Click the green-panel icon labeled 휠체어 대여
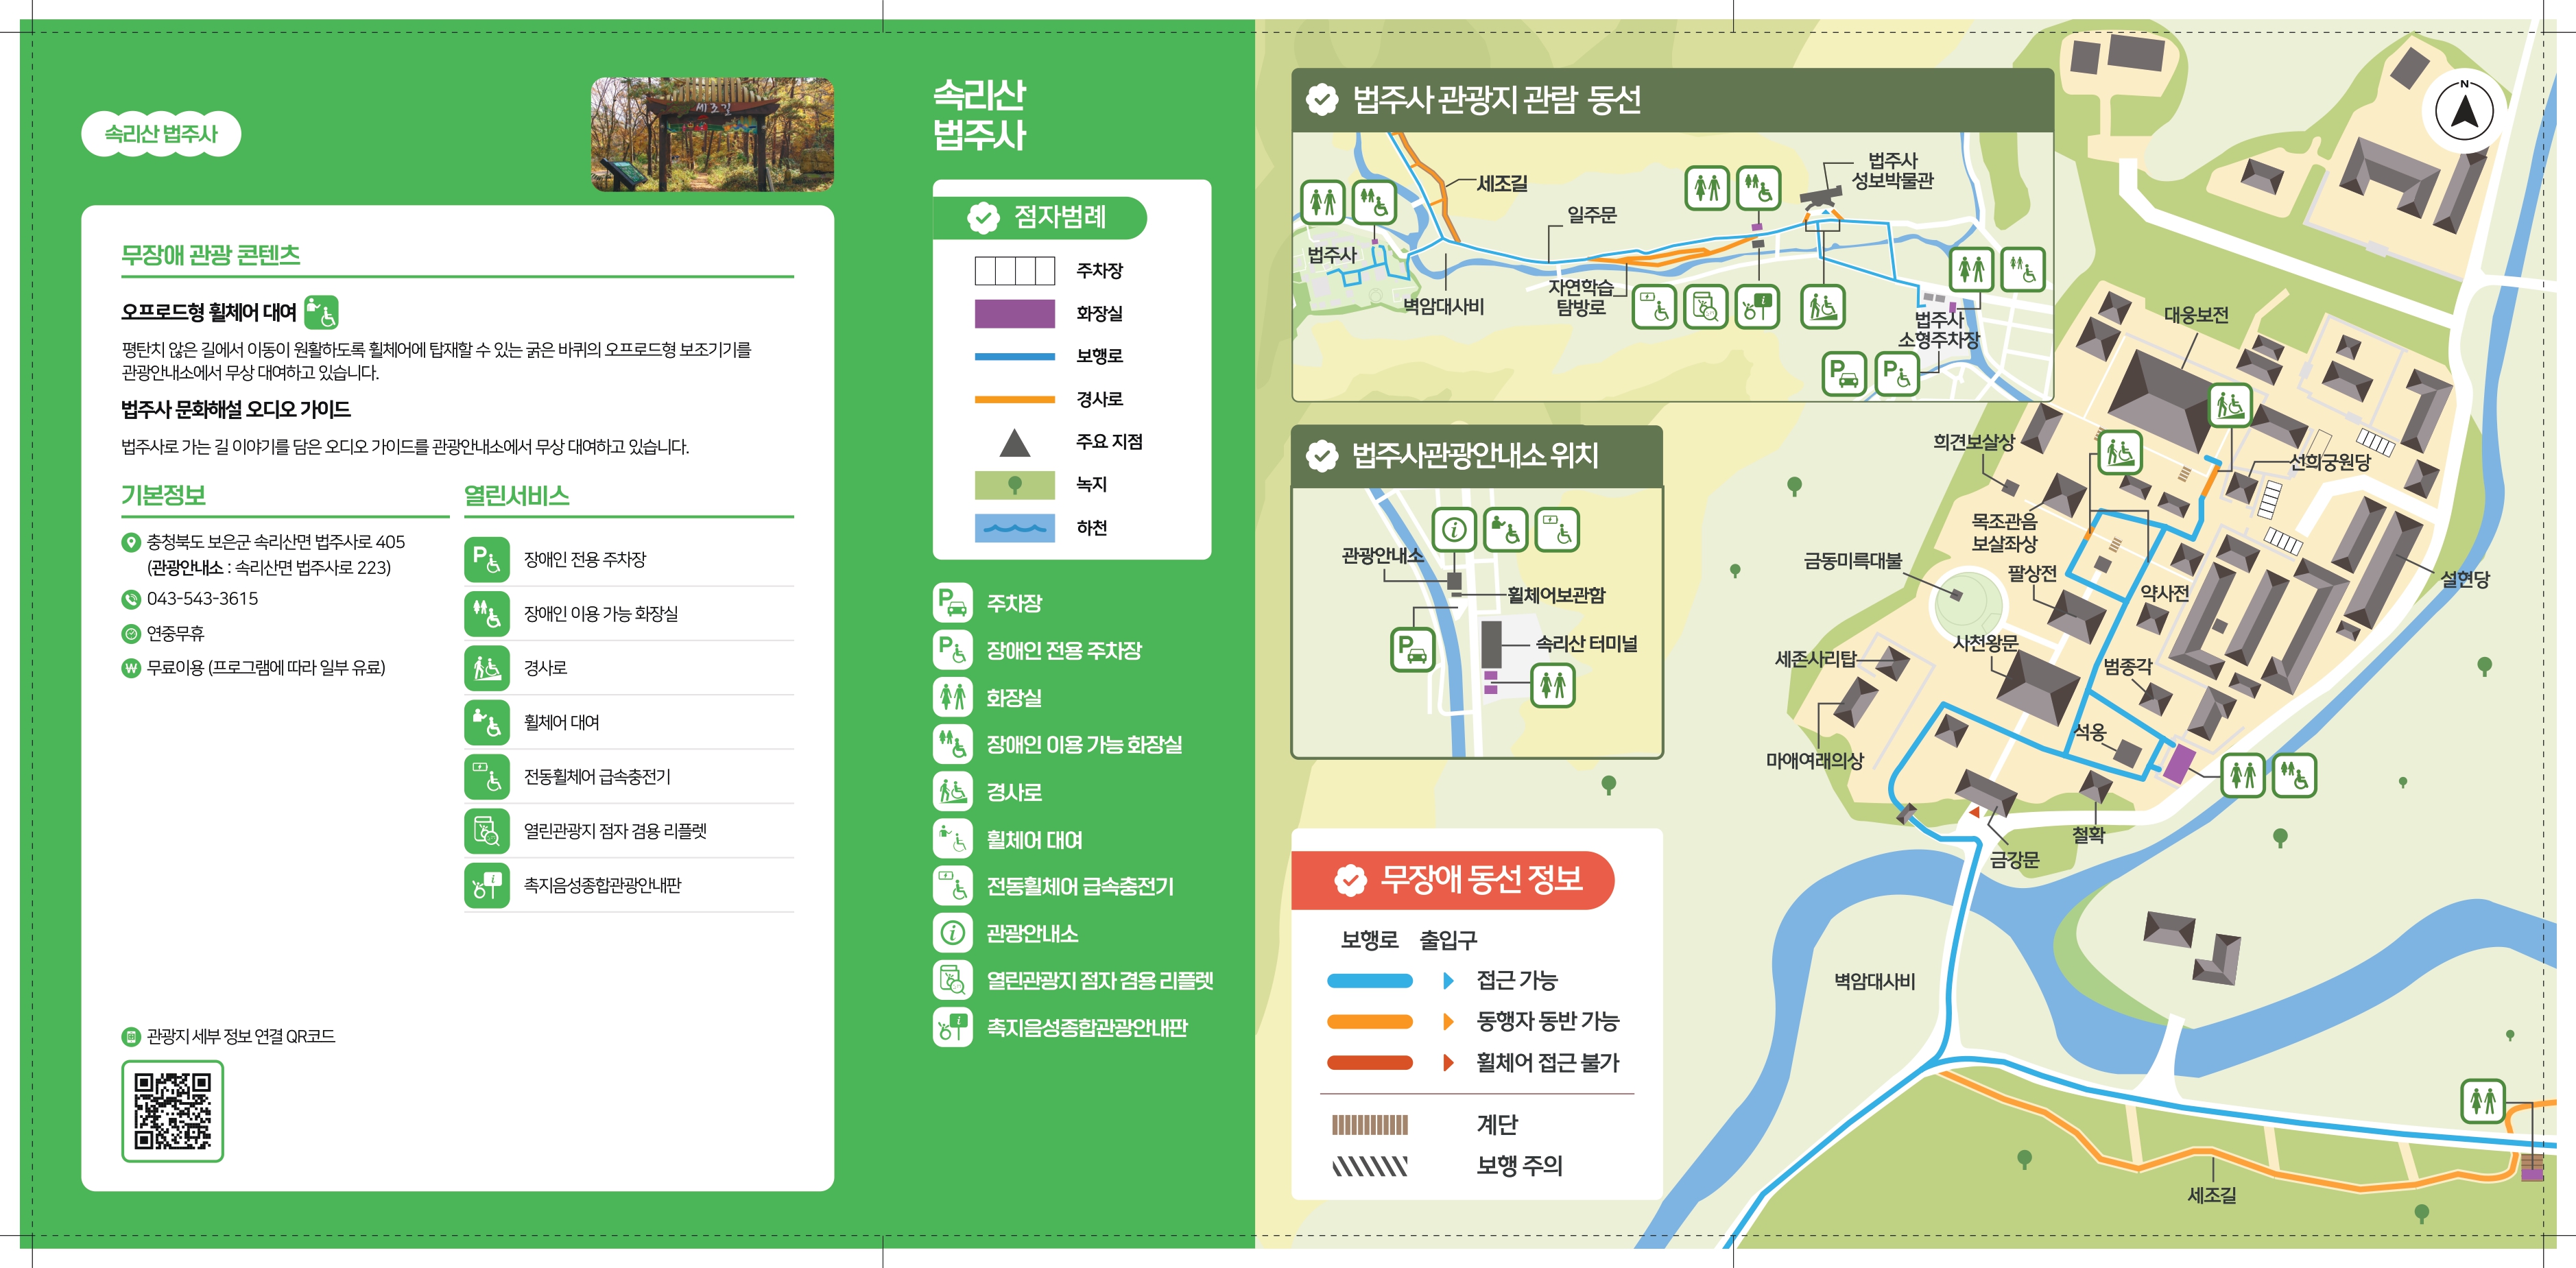Viewport: 2576px width, 1268px height. pos(952,839)
